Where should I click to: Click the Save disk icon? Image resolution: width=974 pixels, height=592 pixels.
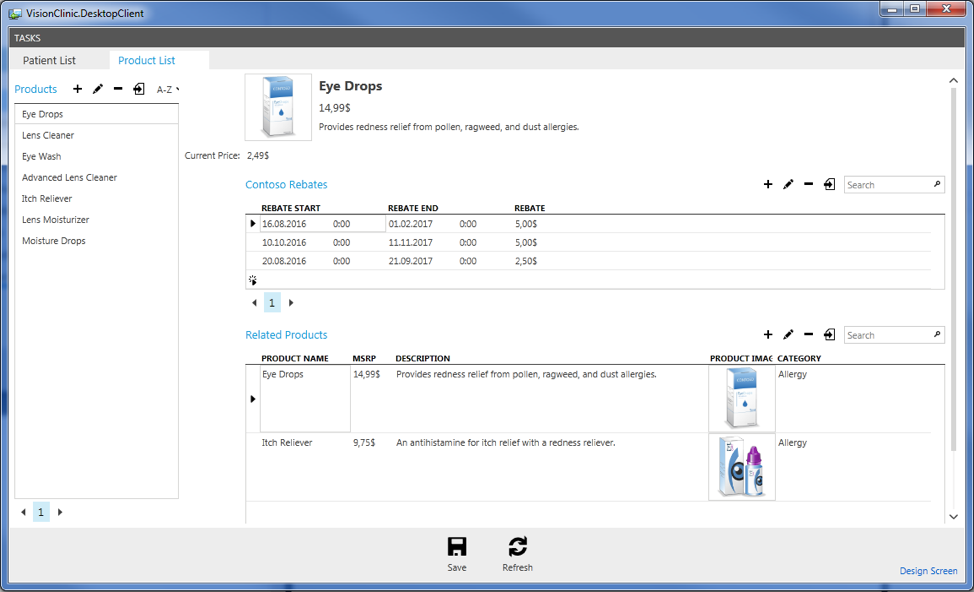(x=457, y=547)
